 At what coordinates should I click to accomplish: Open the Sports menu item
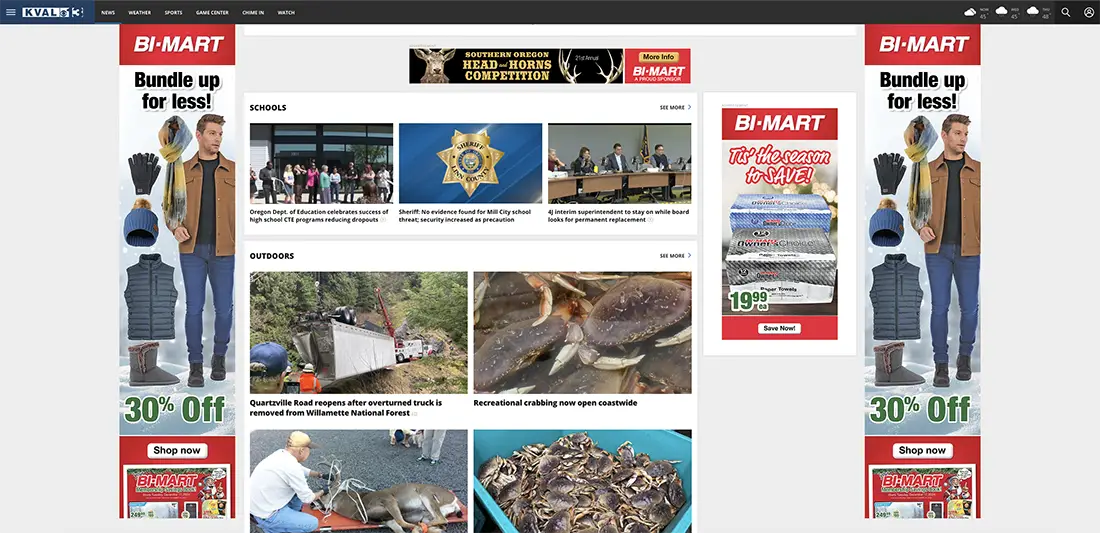[173, 13]
